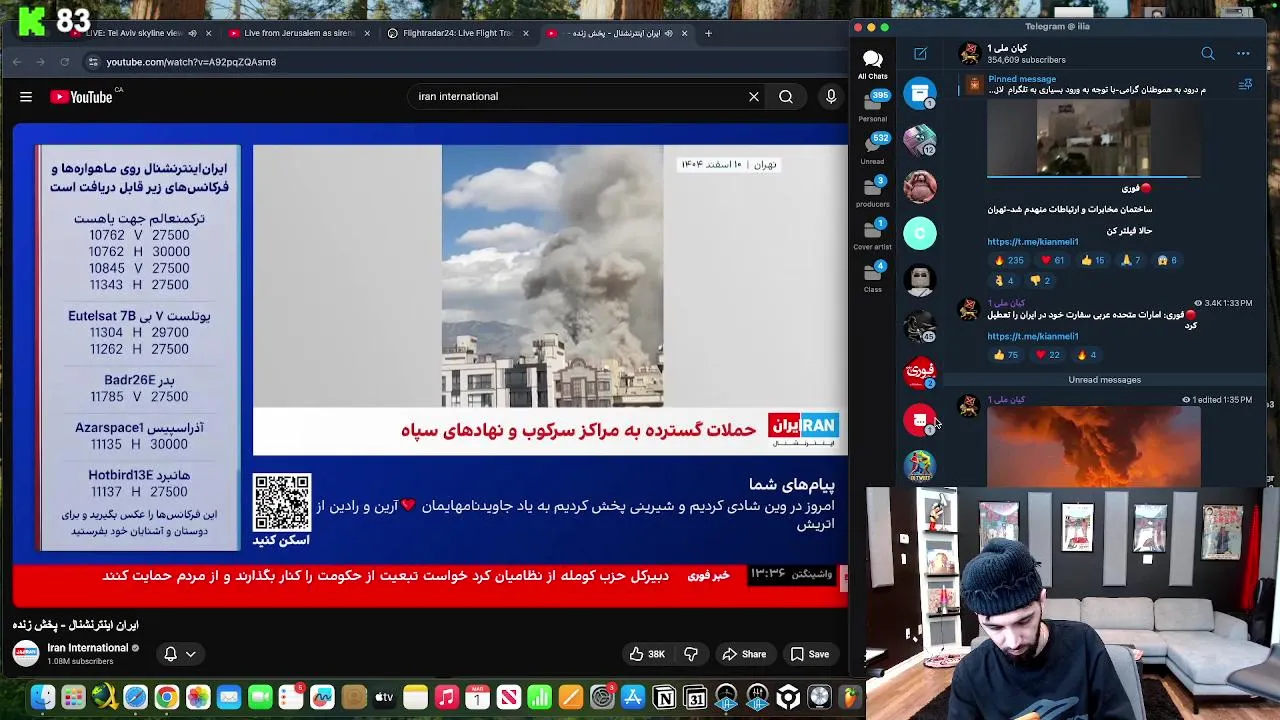This screenshot has height=720, width=1280.
Task: Toggle the channel notification bell
Action: tap(170, 654)
